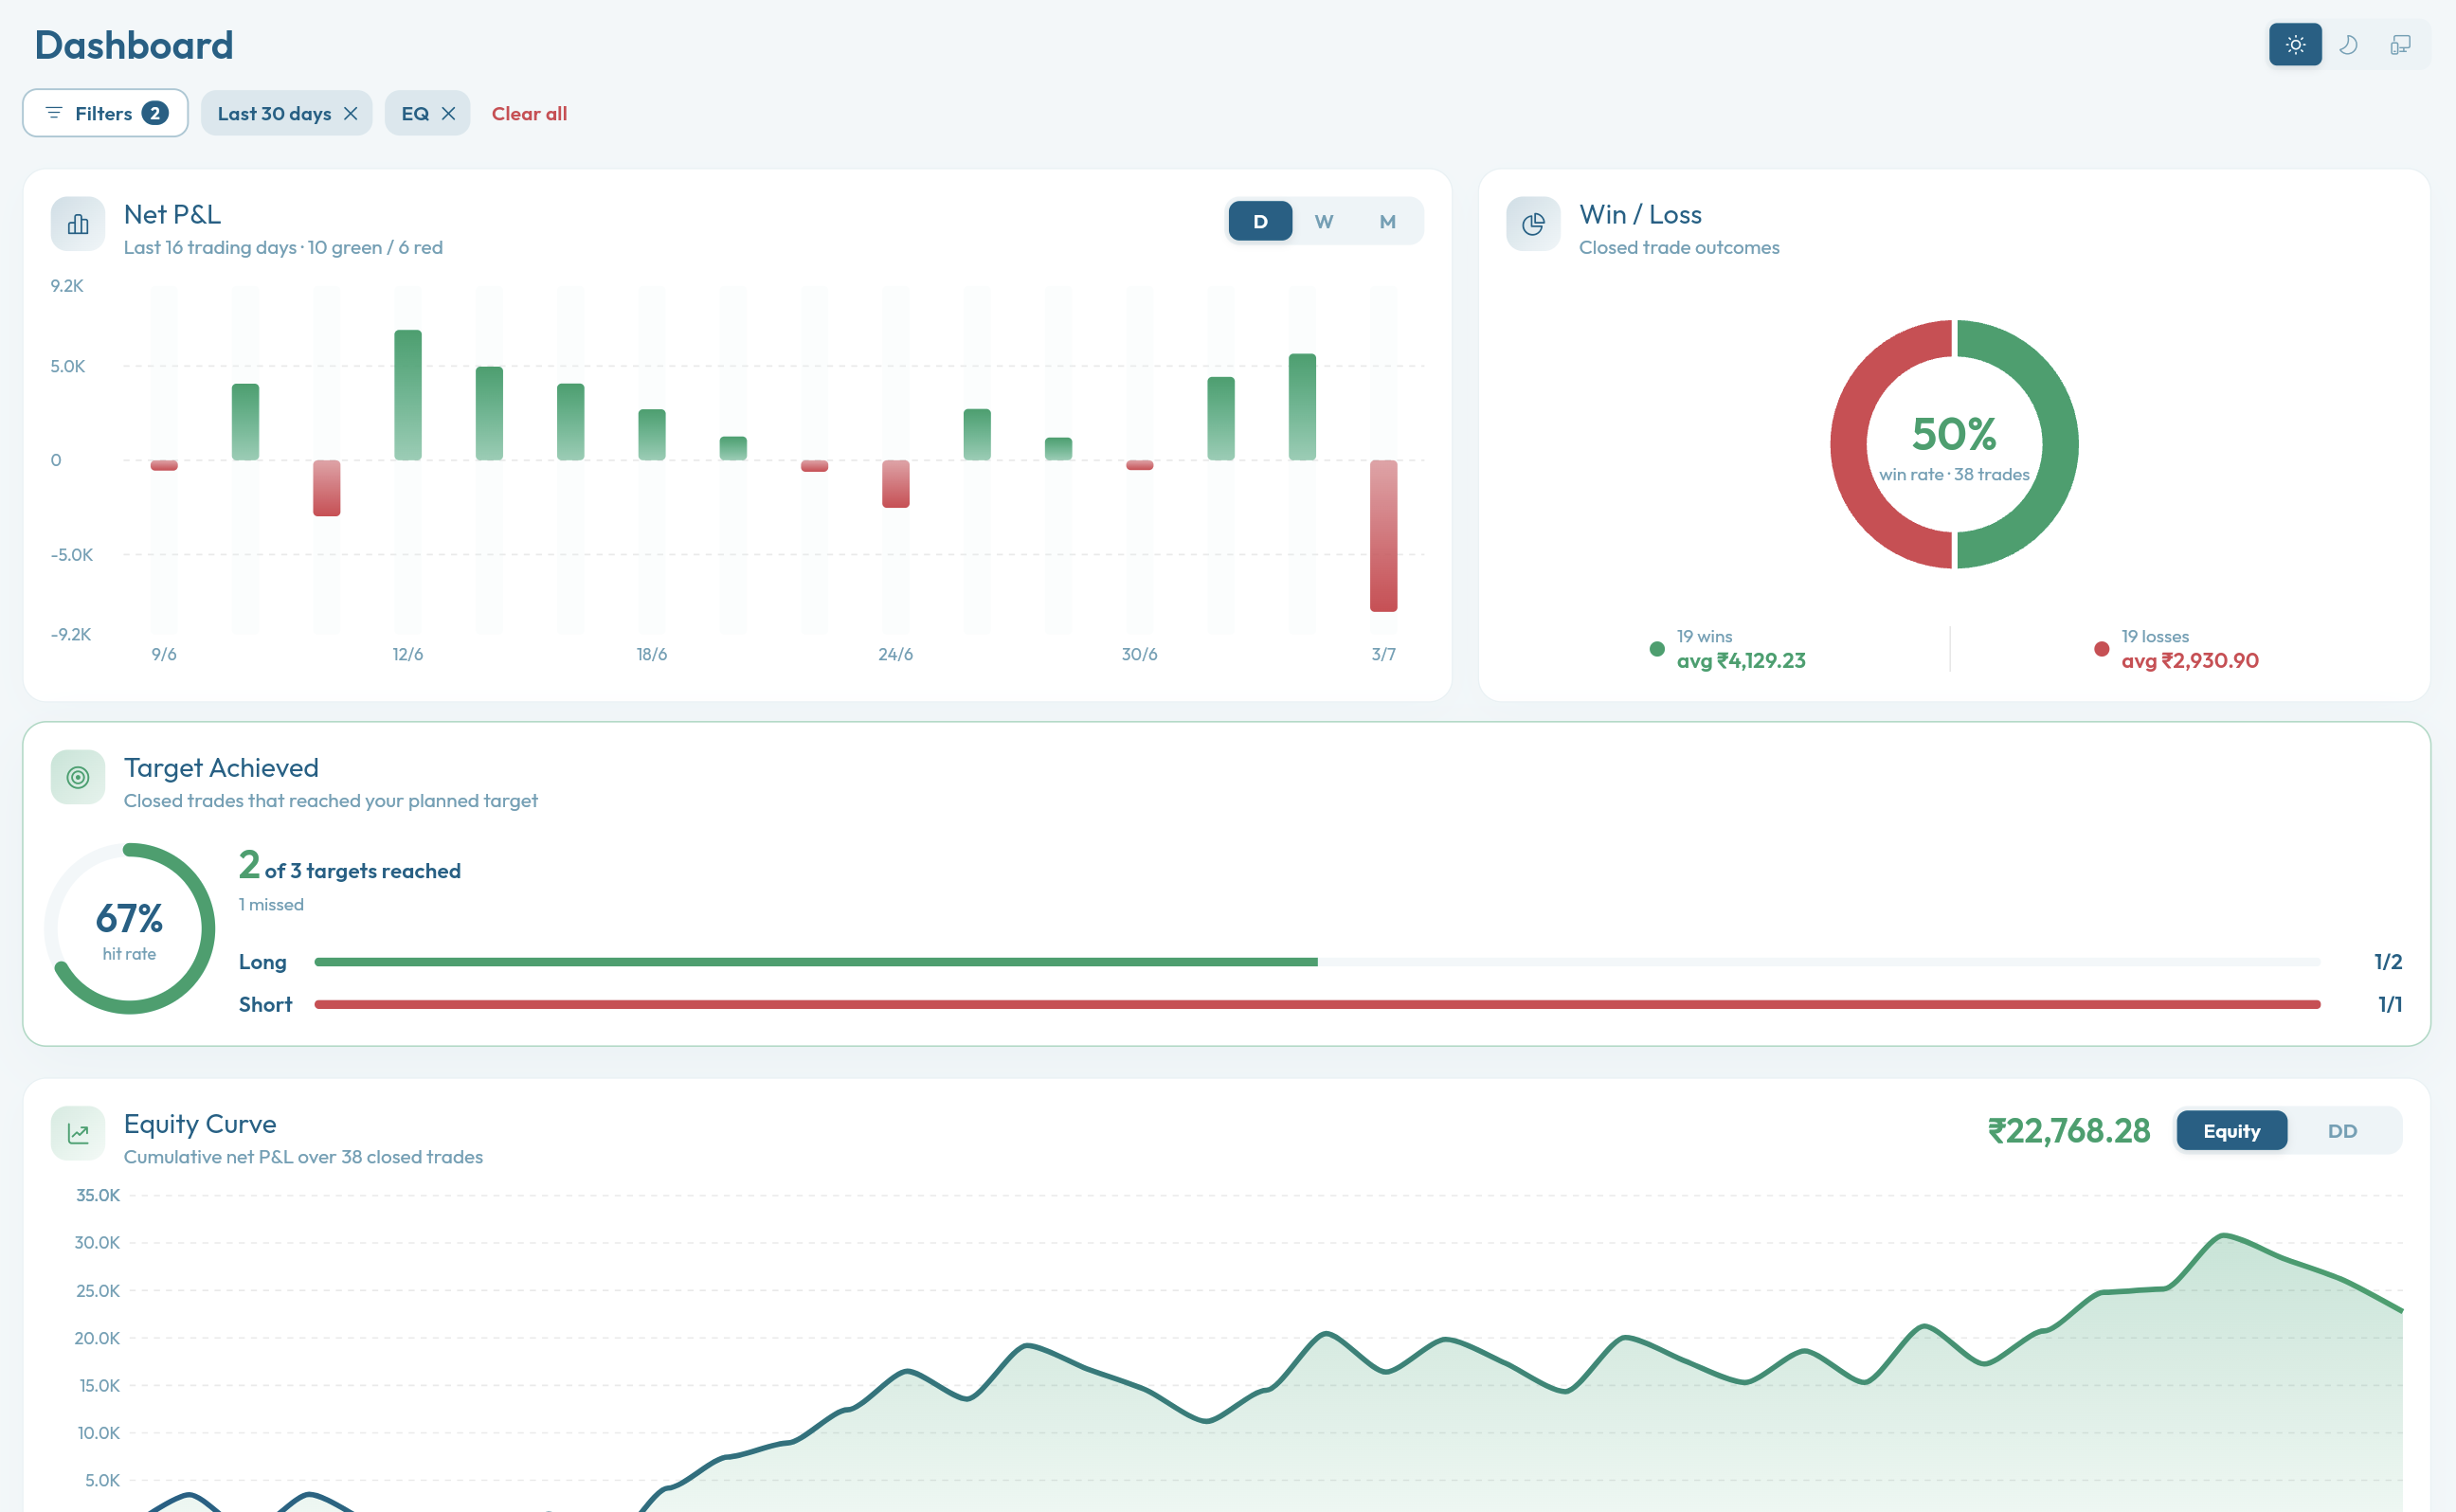Click the 2 of 3 targets reached text
The image size is (2456, 1512).
click(x=350, y=866)
